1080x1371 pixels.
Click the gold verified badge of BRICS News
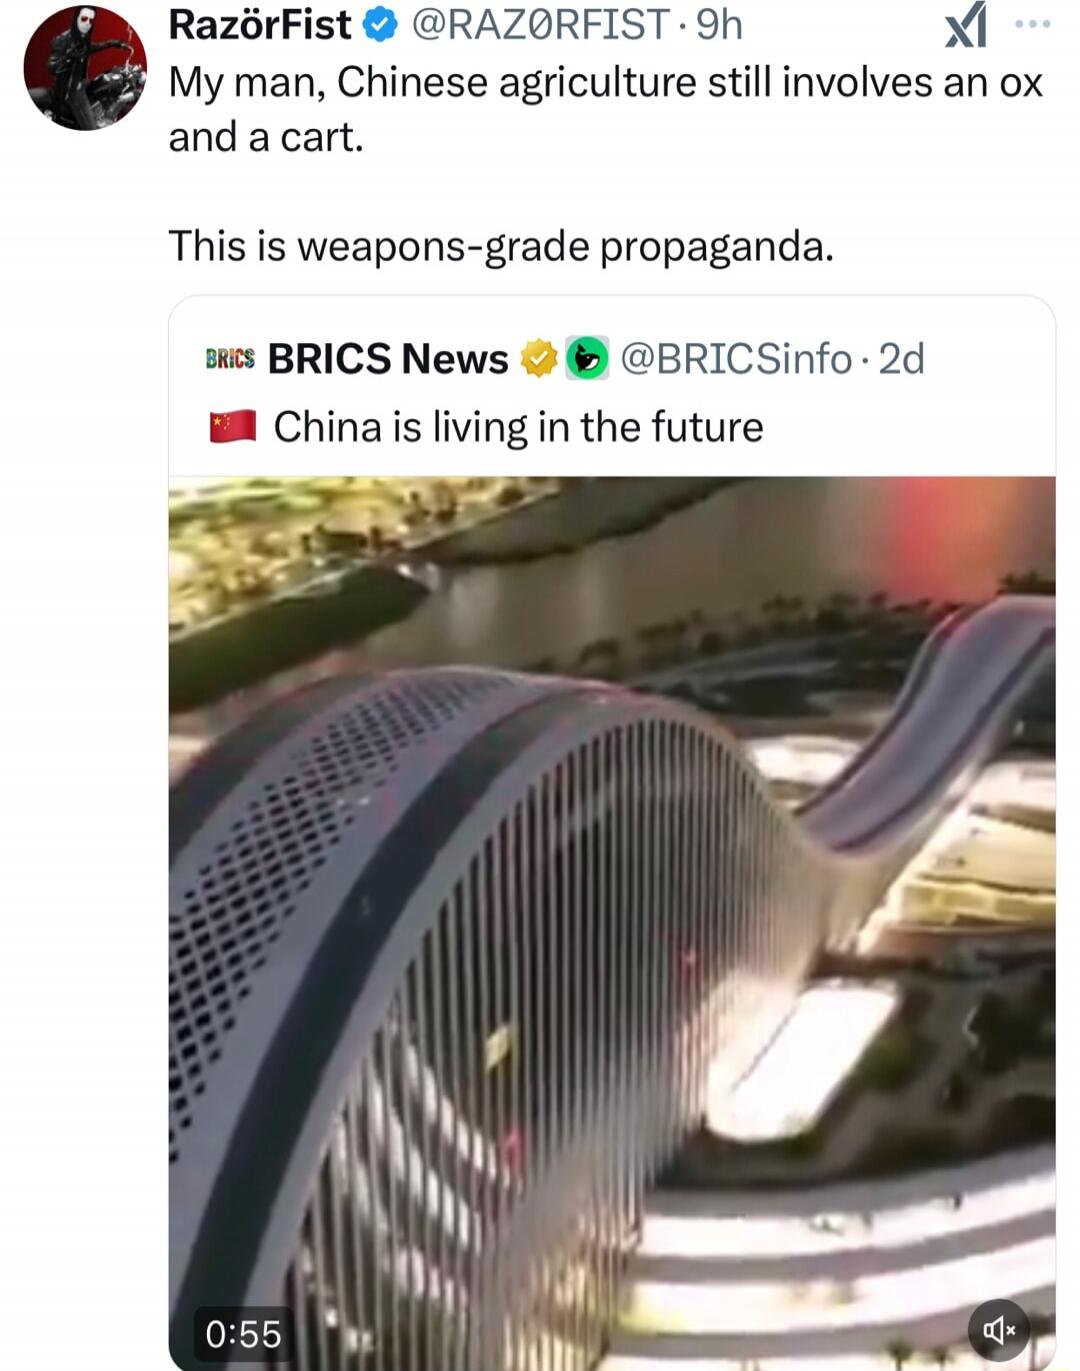pos(538,359)
